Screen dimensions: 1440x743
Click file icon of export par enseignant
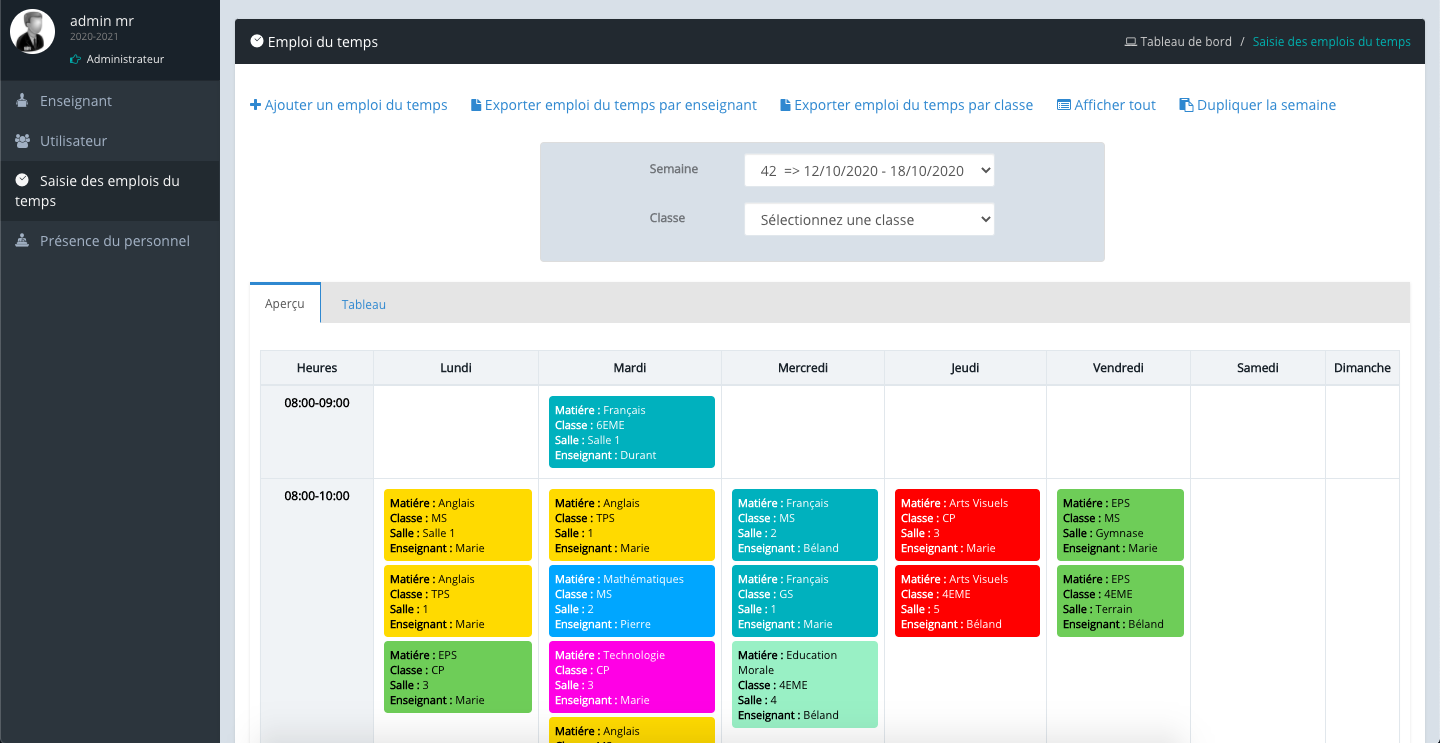[x=476, y=105]
